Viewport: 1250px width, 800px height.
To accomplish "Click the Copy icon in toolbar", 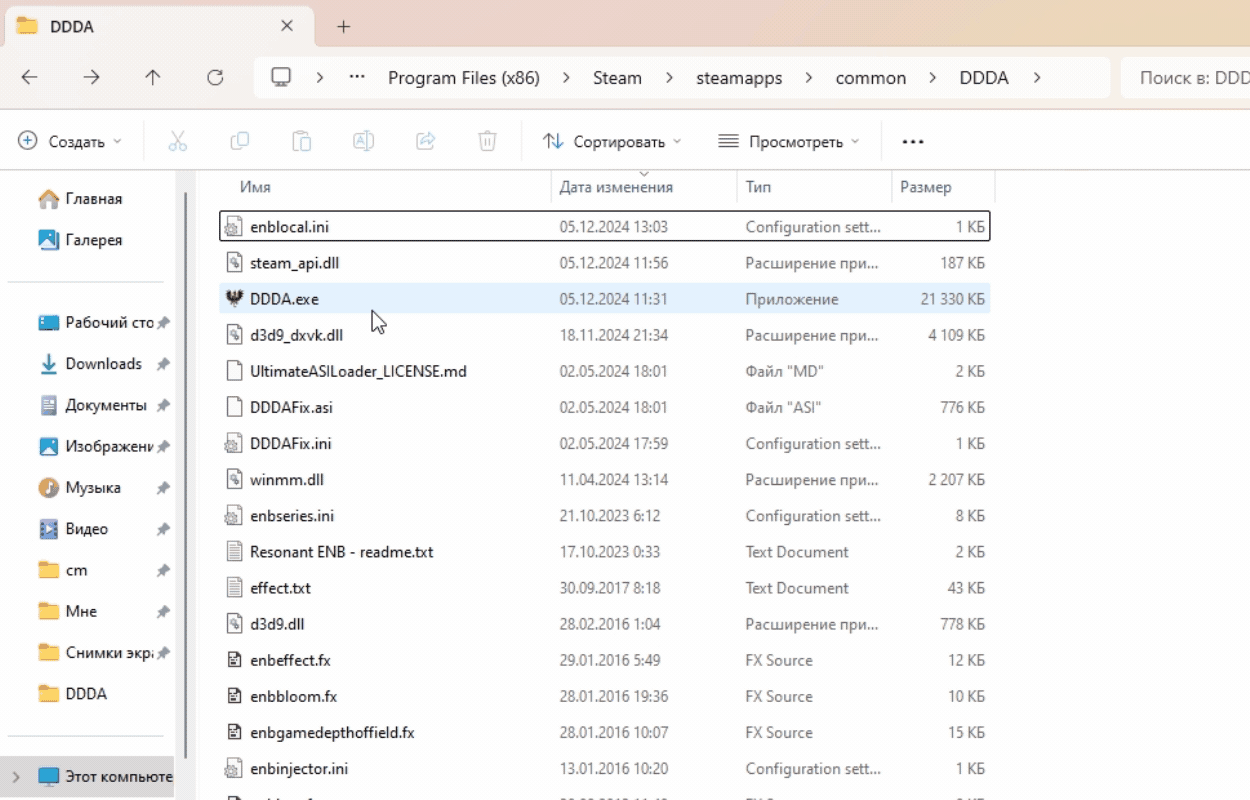I will (240, 141).
